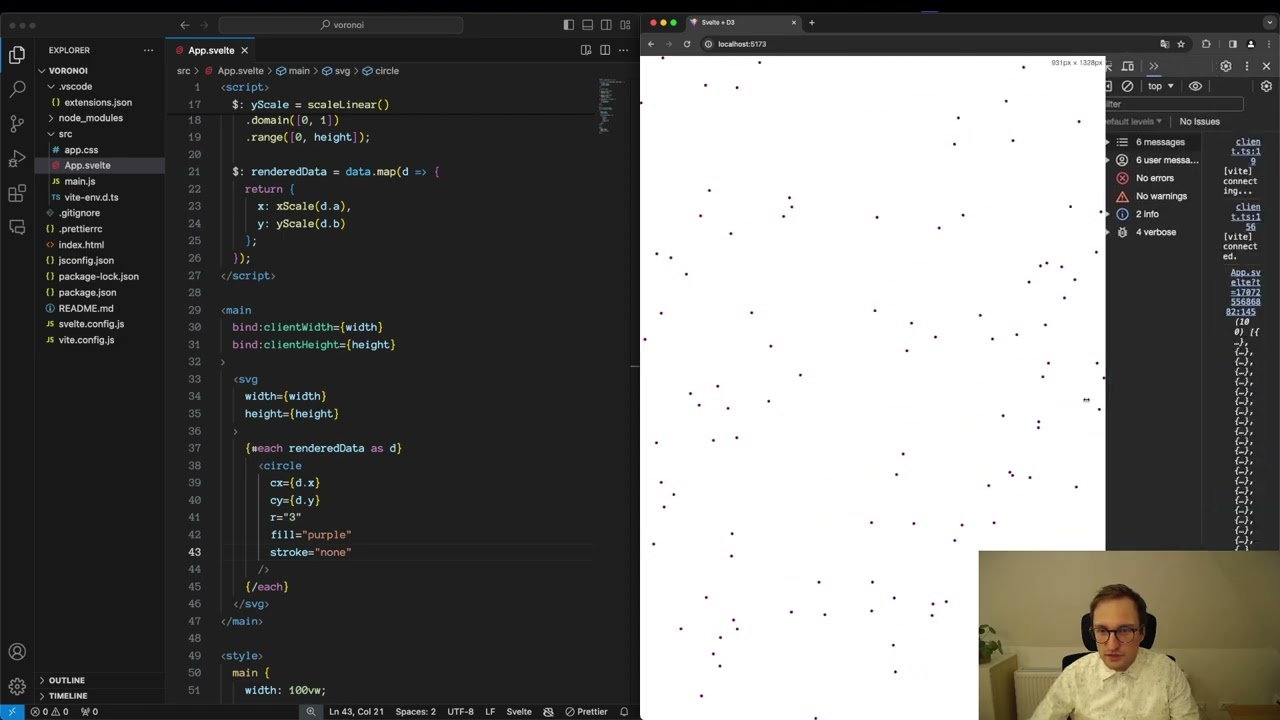Image resolution: width=1280 pixels, height=720 pixels.
Task: Open Manage gear in VS Code activity bar
Action: pyautogui.click(x=17, y=686)
